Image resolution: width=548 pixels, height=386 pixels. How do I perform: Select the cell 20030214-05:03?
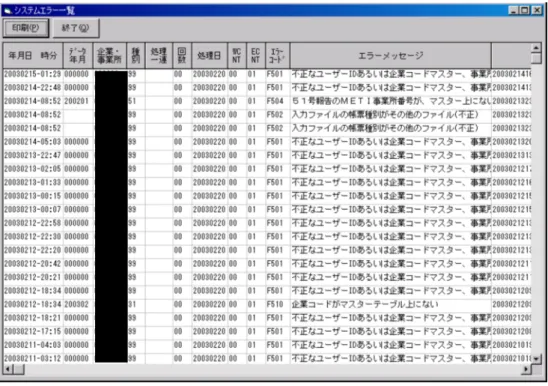click(33, 142)
